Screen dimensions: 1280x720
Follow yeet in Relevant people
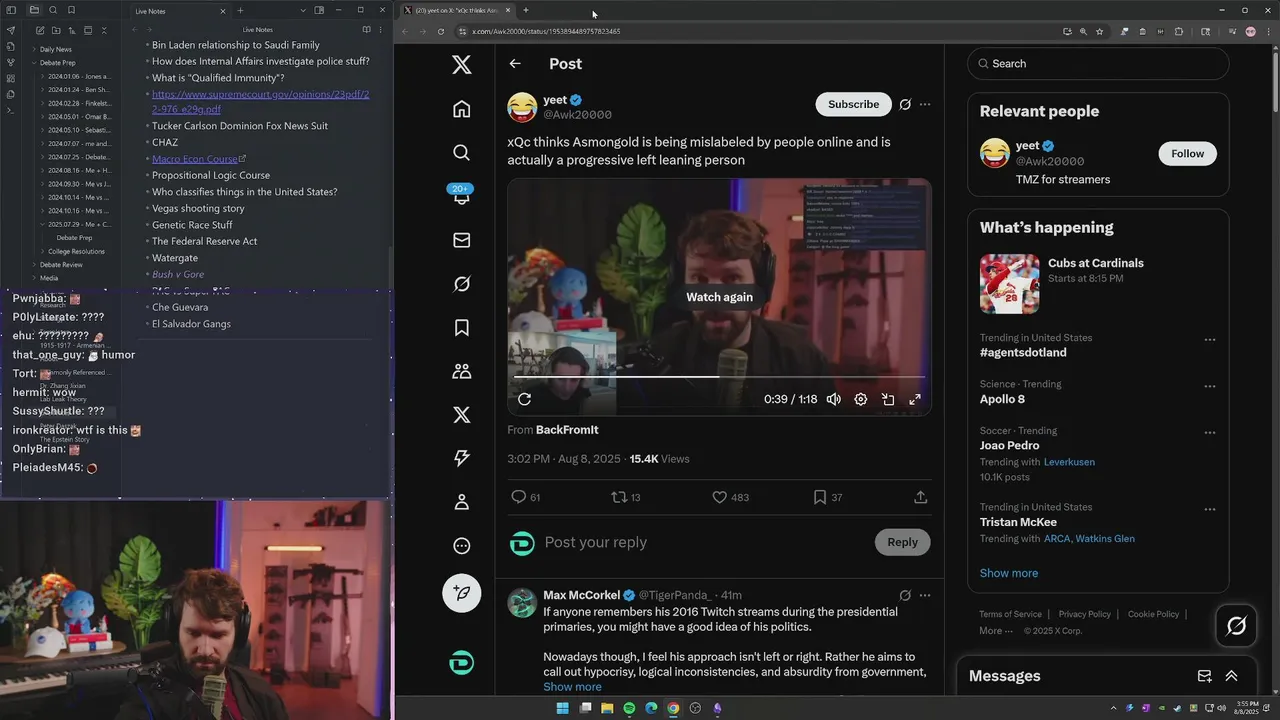coord(1187,154)
